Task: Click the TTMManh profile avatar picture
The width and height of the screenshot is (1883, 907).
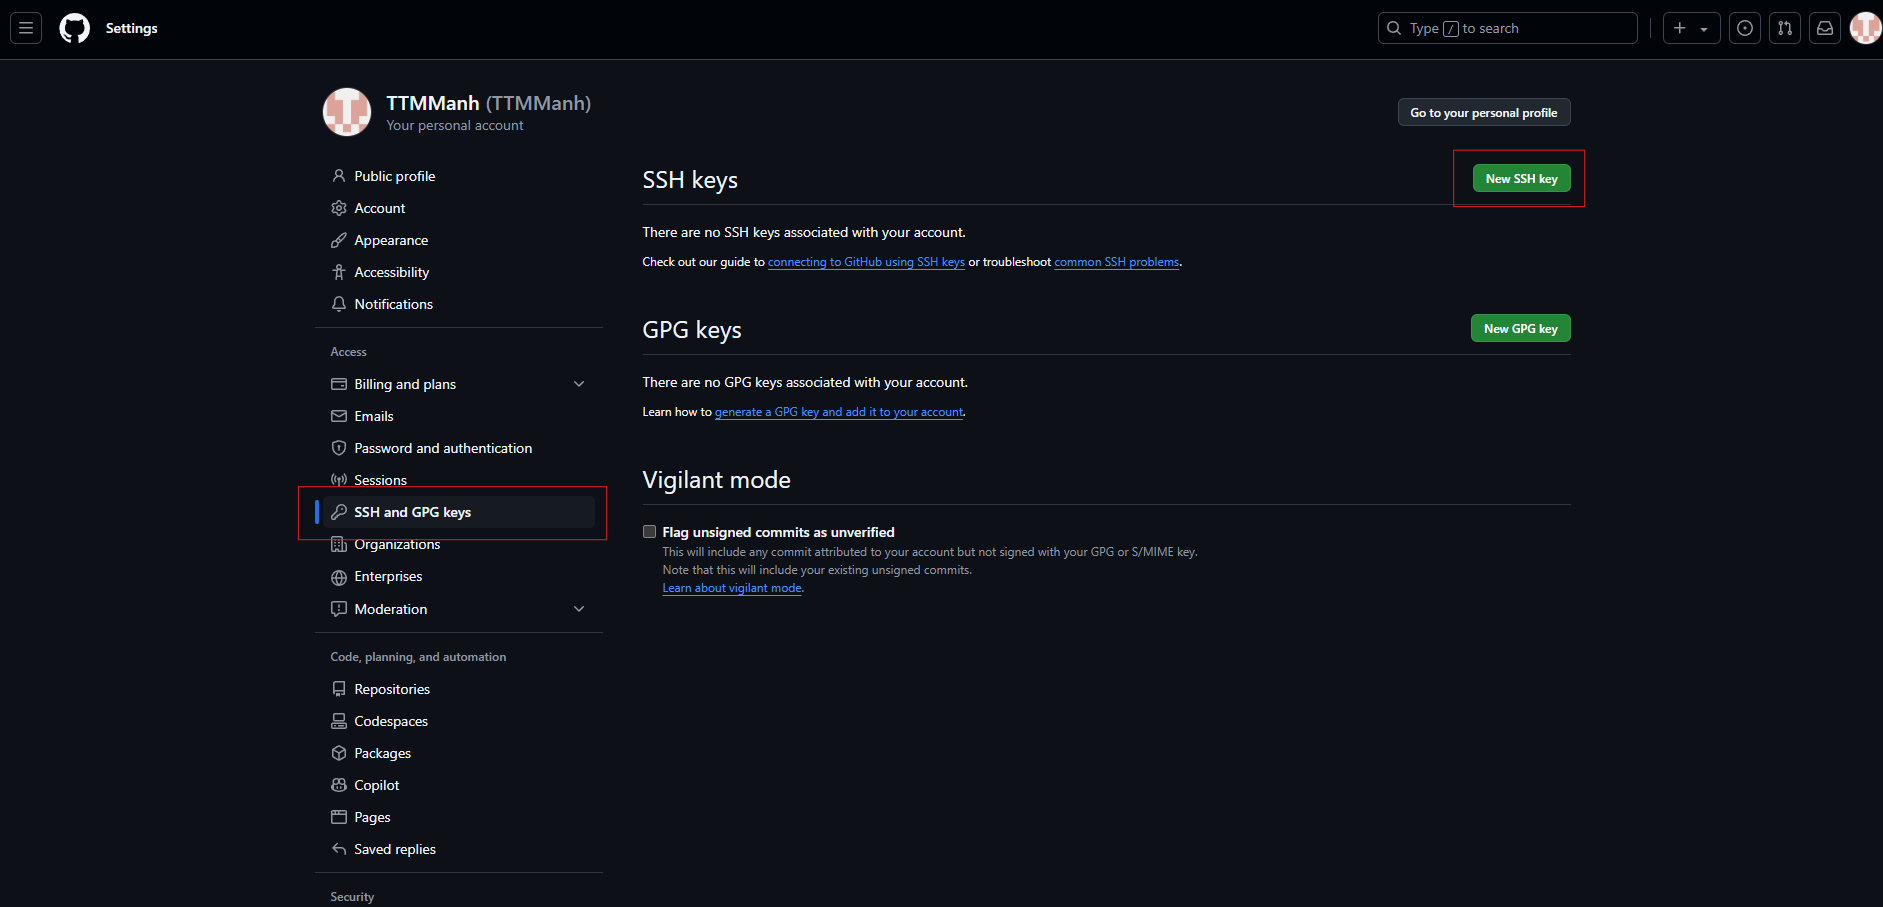Action: coord(347,112)
